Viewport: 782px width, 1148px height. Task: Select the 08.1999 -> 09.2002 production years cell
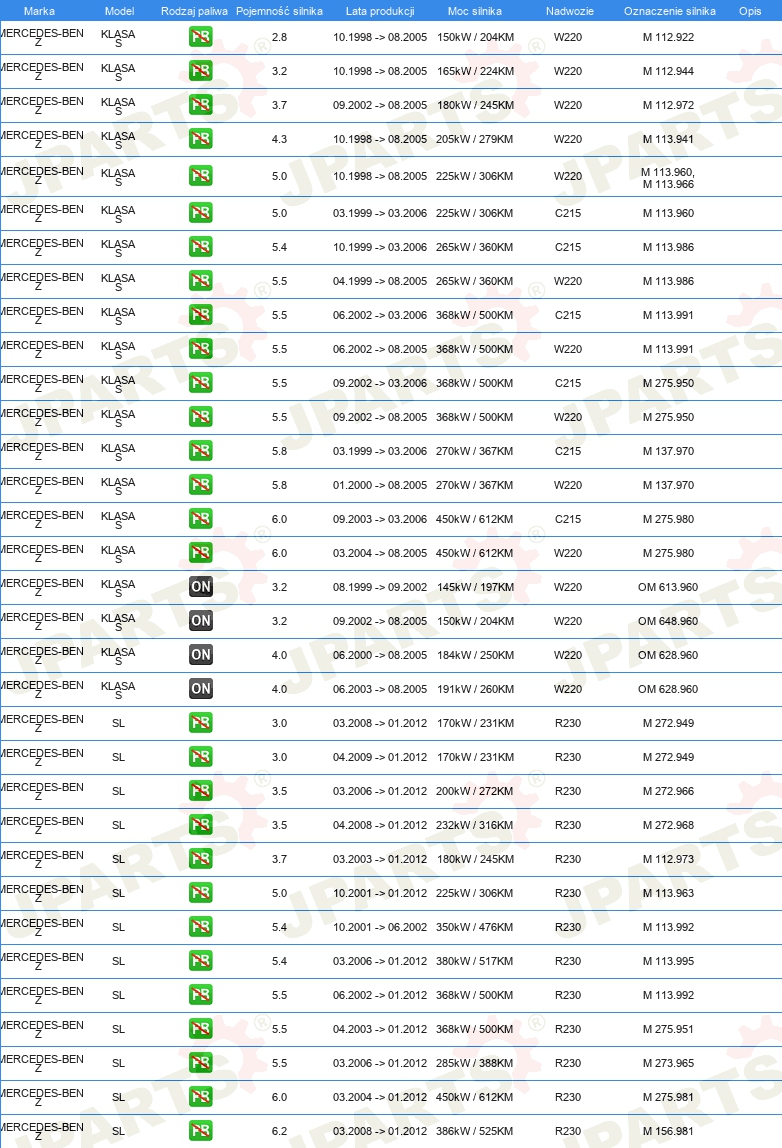pyautogui.click(x=380, y=587)
